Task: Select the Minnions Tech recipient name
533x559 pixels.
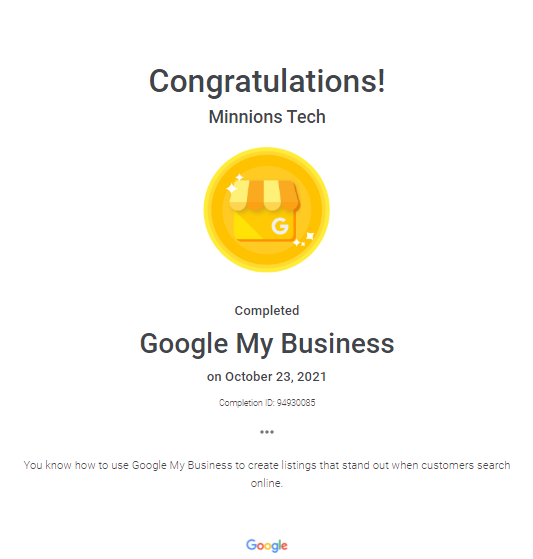Action: tap(267, 117)
